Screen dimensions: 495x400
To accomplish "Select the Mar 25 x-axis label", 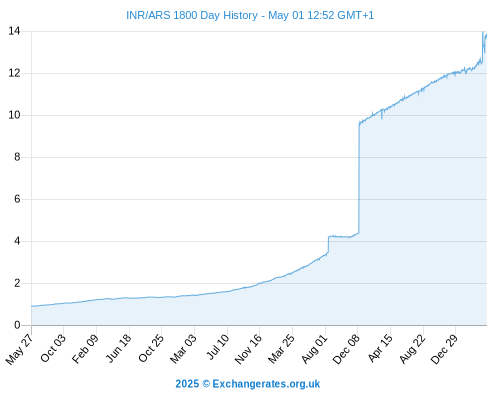I will point(281,348).
